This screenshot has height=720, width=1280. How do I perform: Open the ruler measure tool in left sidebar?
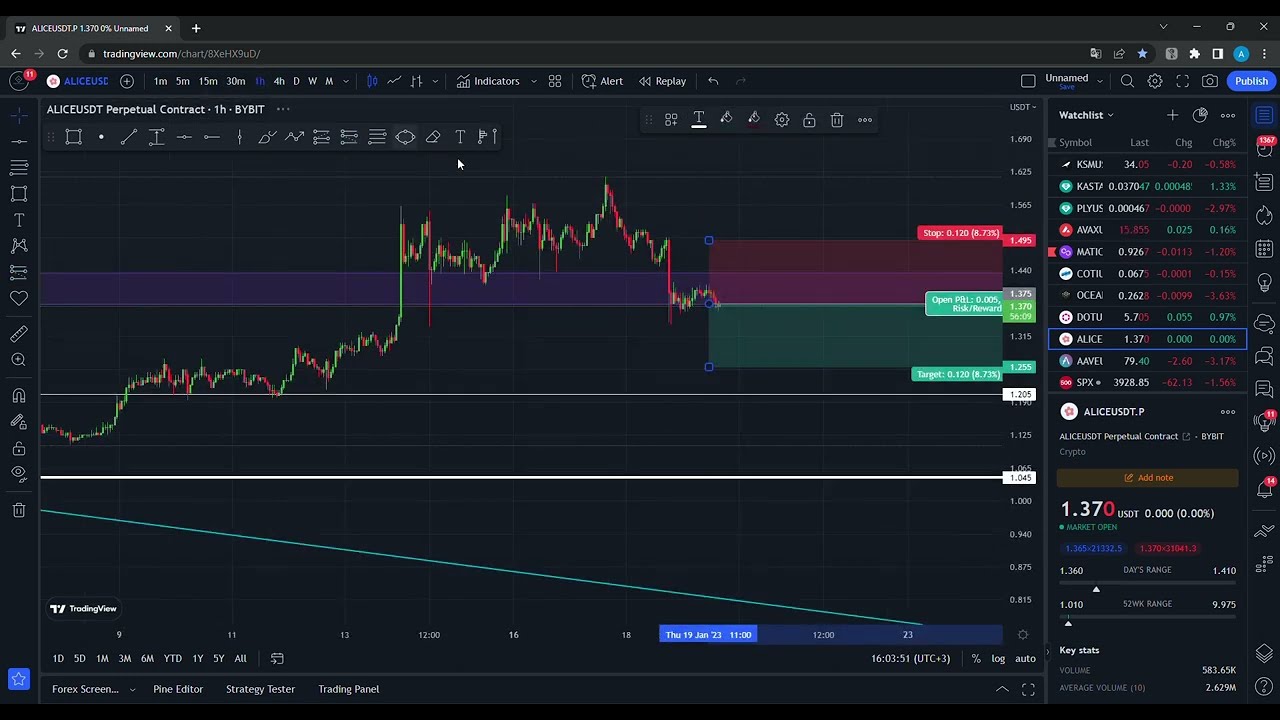click(19, 334)
